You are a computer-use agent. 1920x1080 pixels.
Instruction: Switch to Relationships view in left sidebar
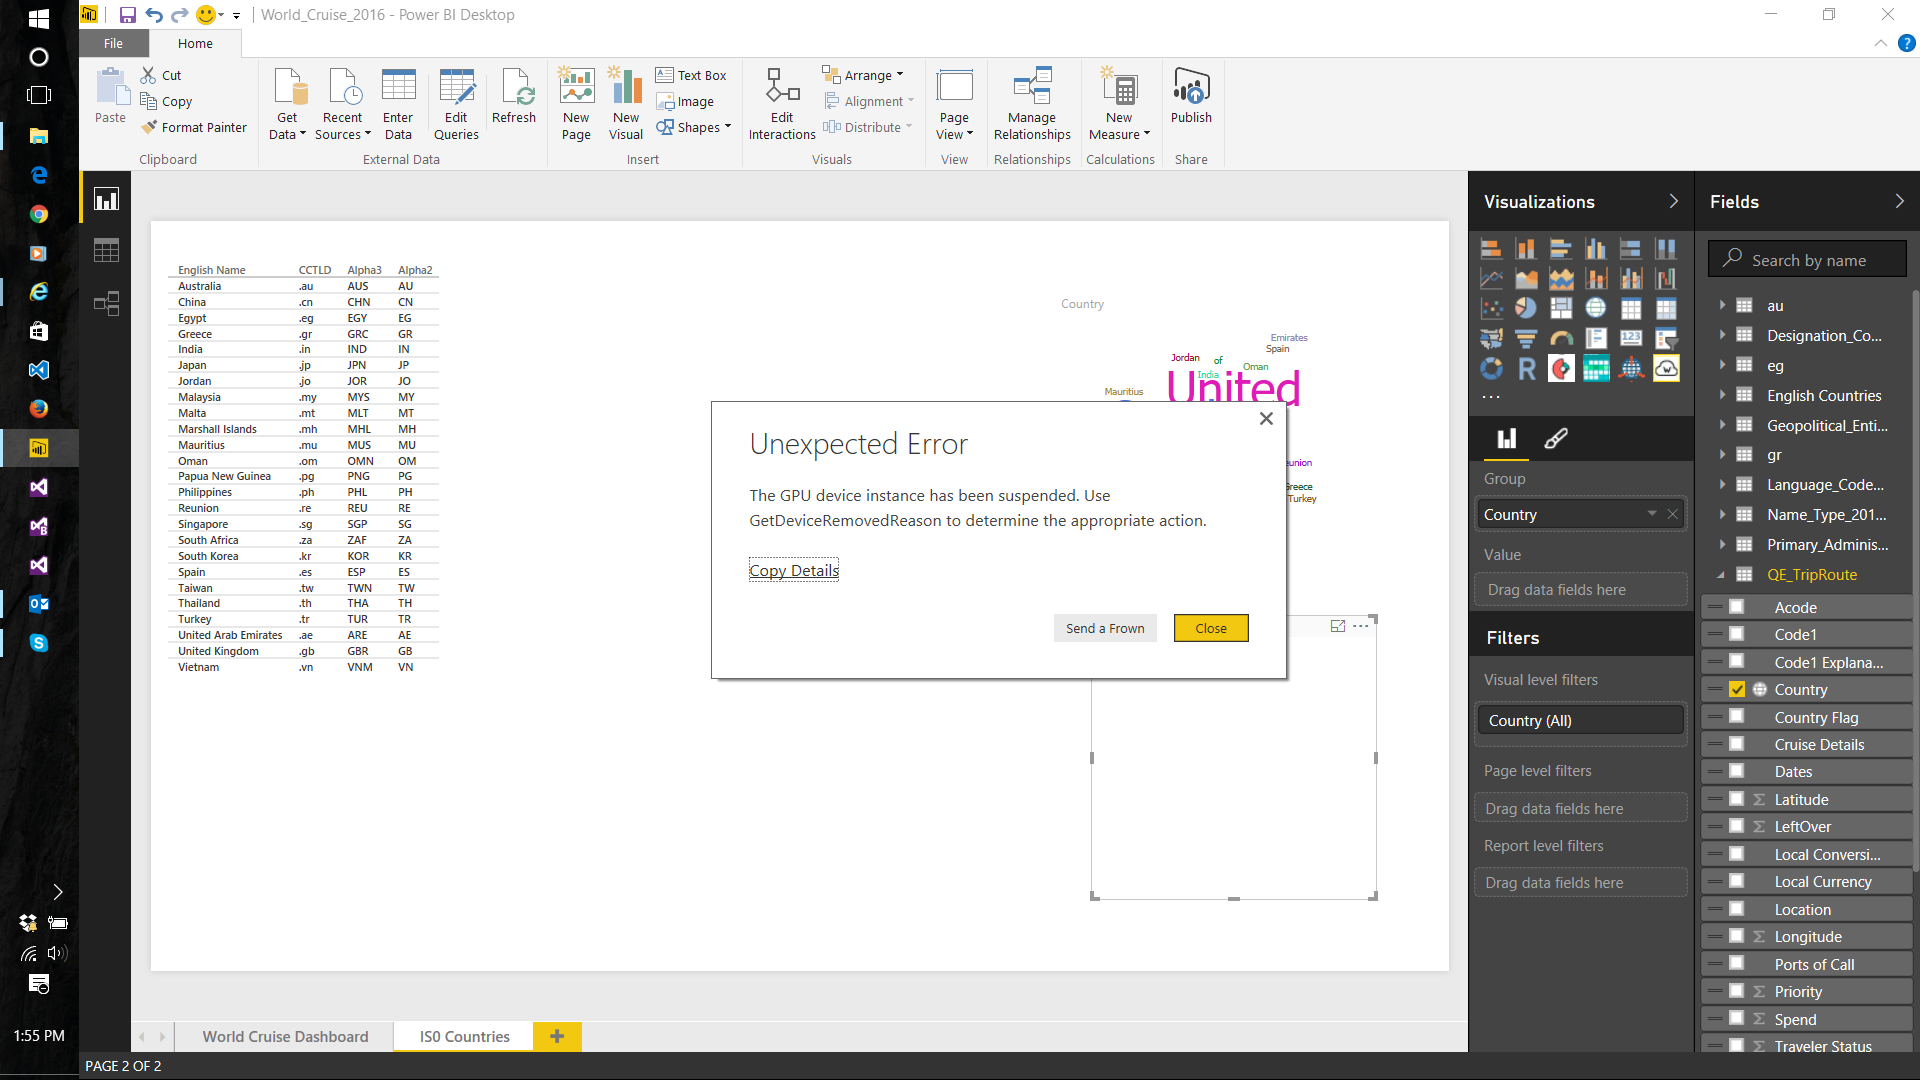point(106,303)
